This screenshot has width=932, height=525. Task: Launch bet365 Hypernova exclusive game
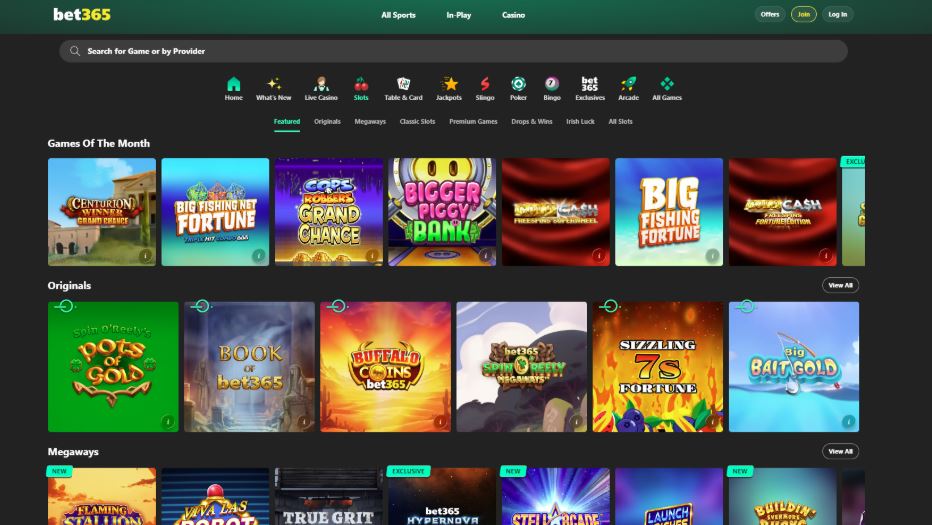pyautogui.click(x=442, y=496)
